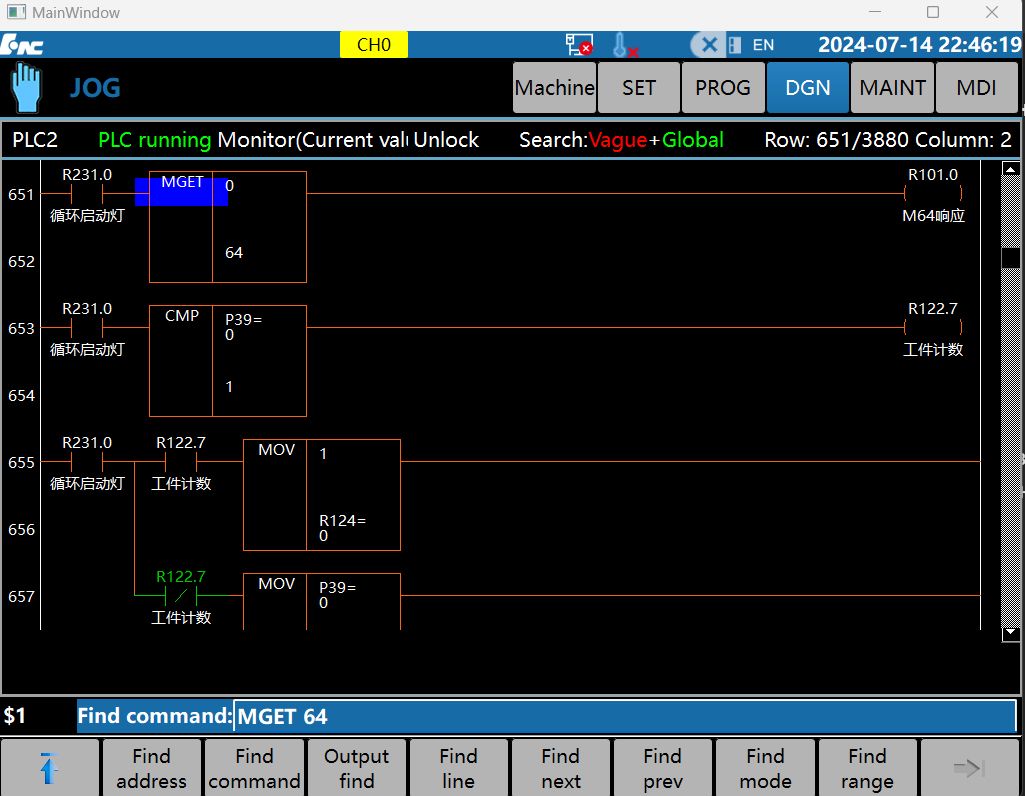Click the Find command softkey
This screenshot has height=796, width=1025.
[x=254, y=768]
